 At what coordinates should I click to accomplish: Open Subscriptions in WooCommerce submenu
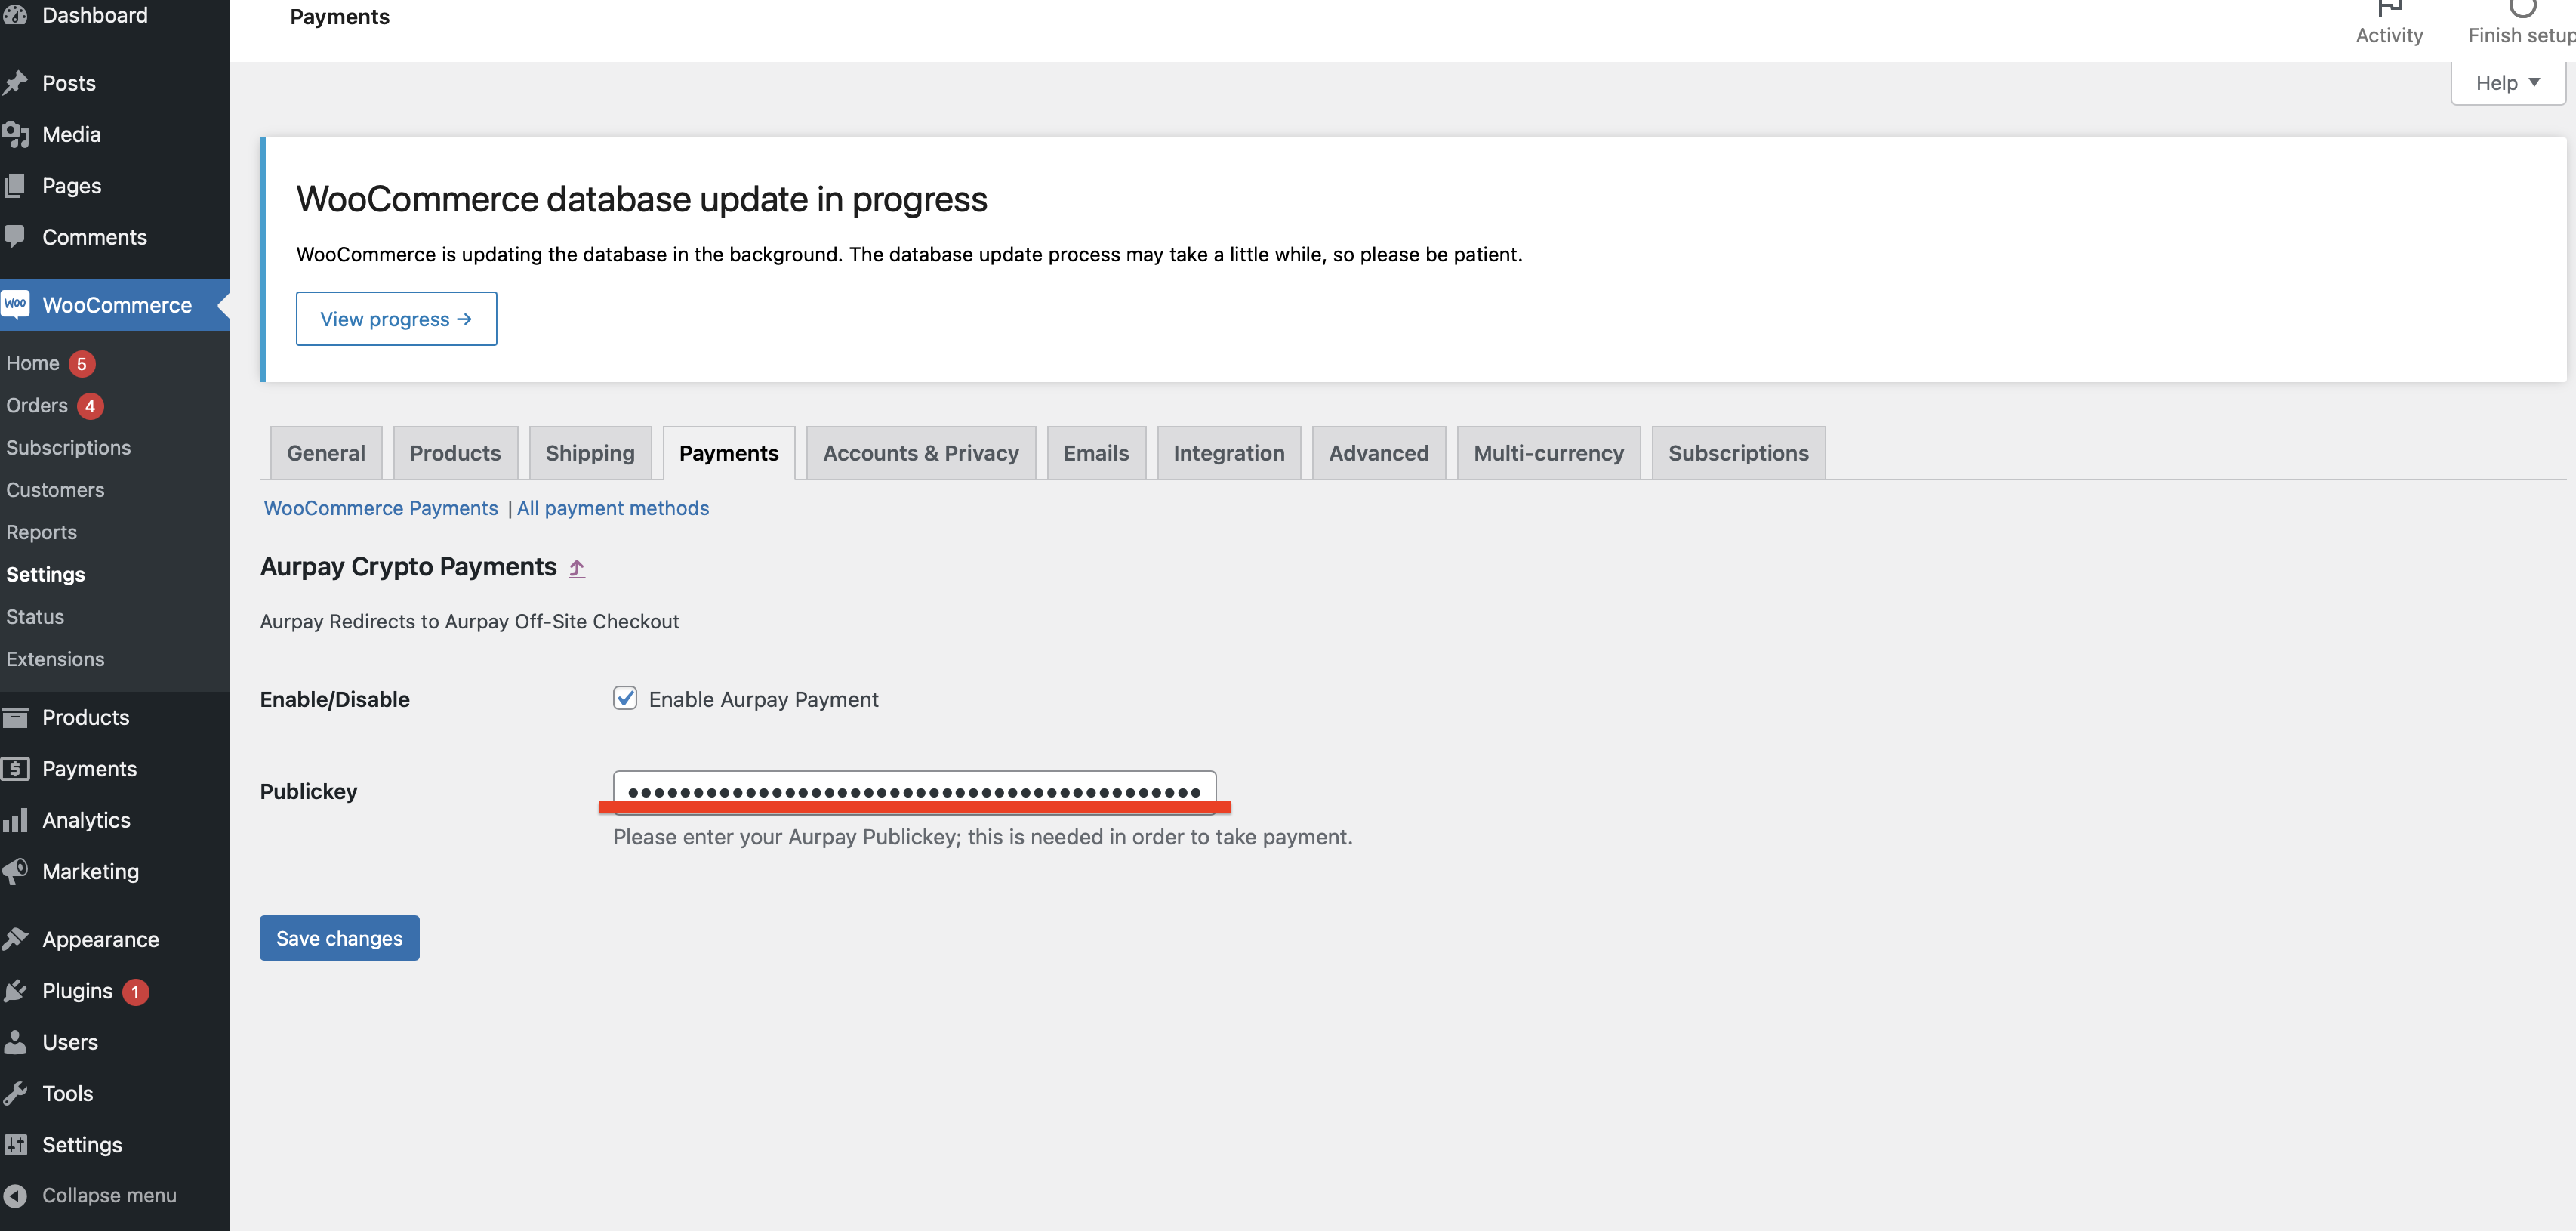click(68, 448)
